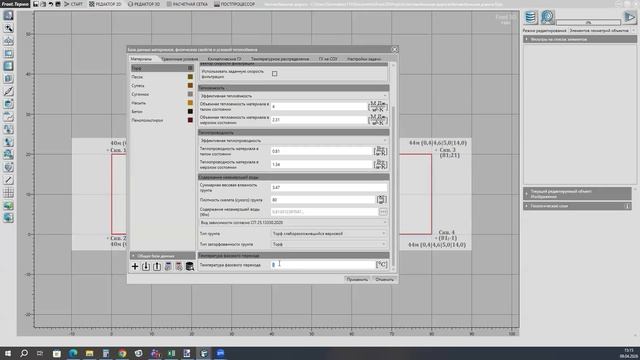
Task: Click the total weight moisture input field
Action: 329,187
